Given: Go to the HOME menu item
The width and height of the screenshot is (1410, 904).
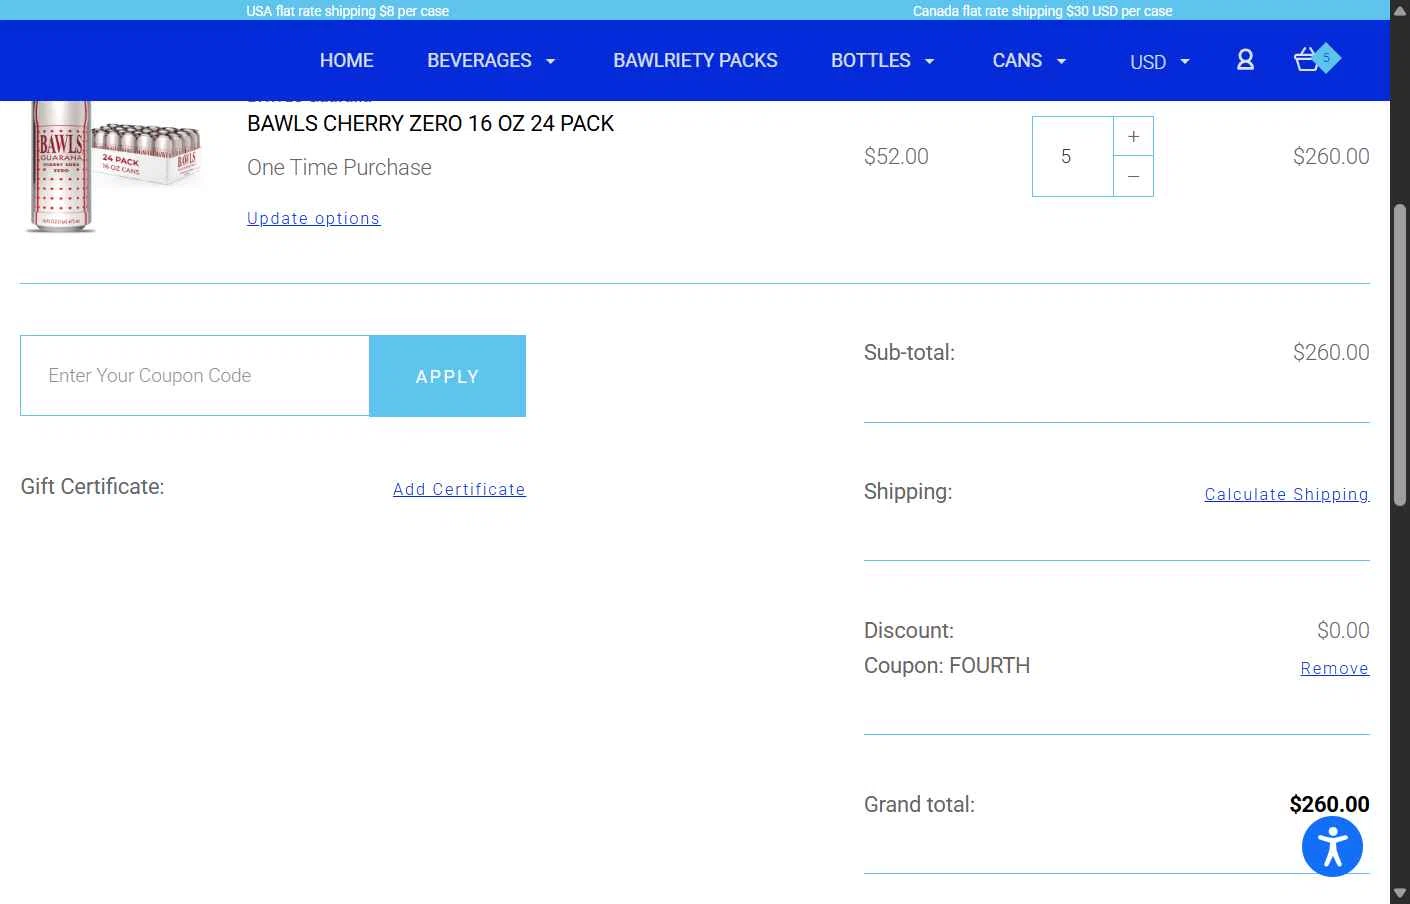Looking at the screenshot, I should tap(347, 60).
